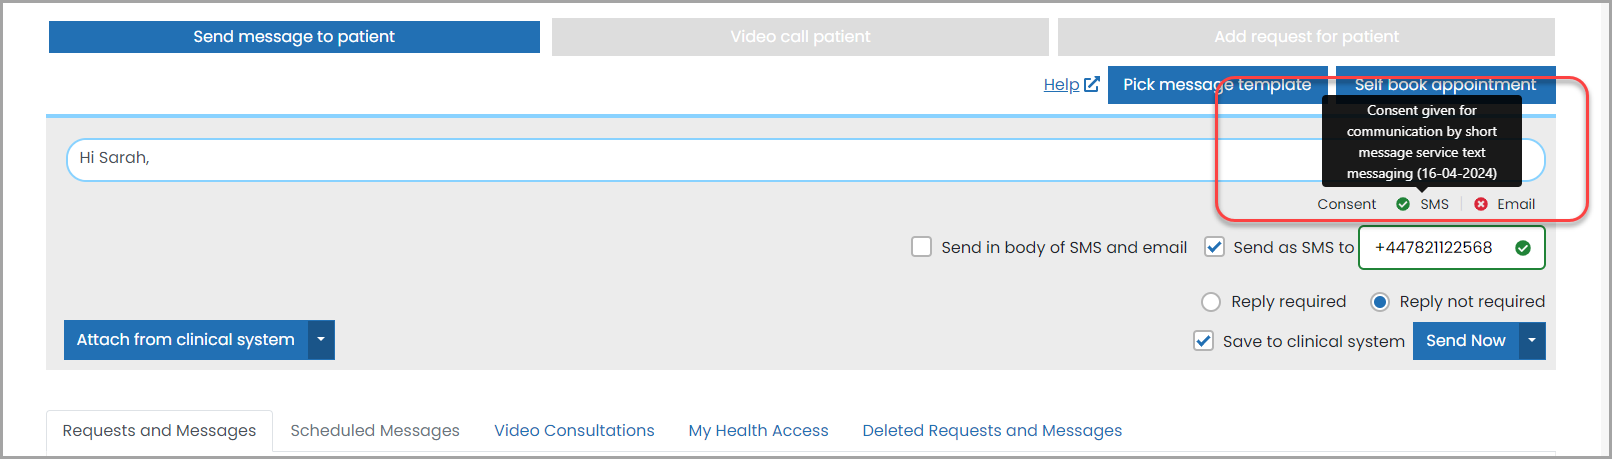Viewport: 1612px width, 459px height.
Task: Switch to the Scheduled Messages tab
Action: pyautogui.click(x=375, y=431)
